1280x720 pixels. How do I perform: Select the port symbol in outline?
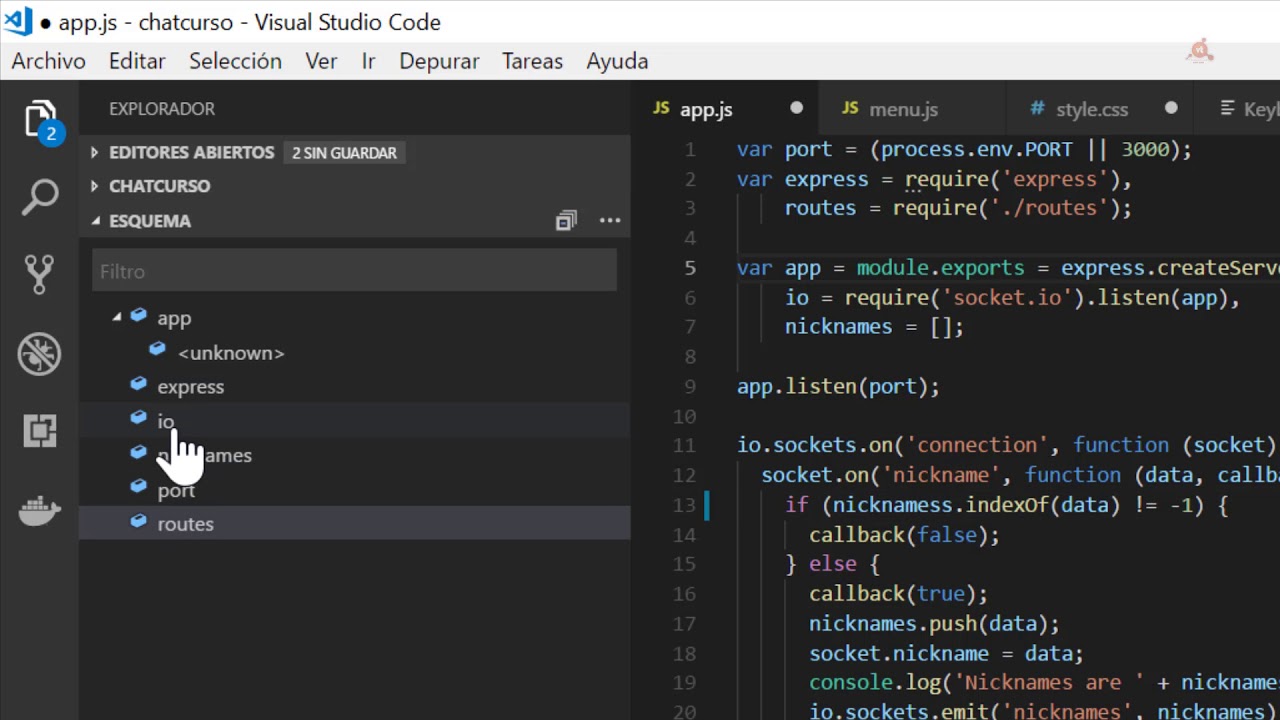(x=354, y=490)
